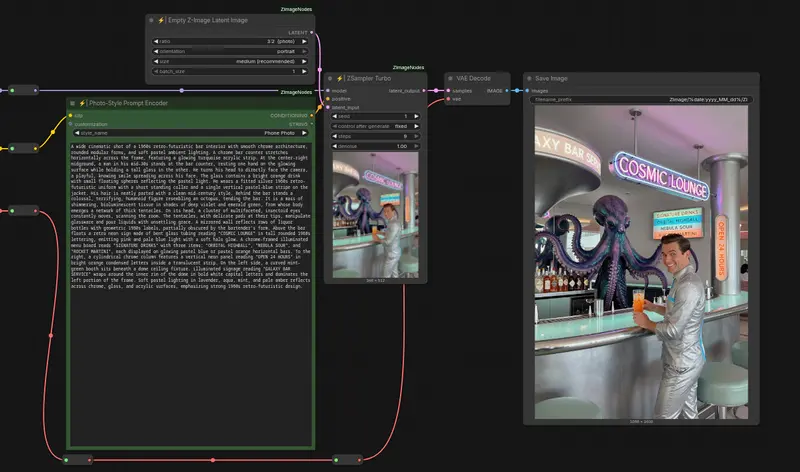Open the size combo showing medium (recommended)
This screenshot has width=800, height=472.
[x=231, y=61]
